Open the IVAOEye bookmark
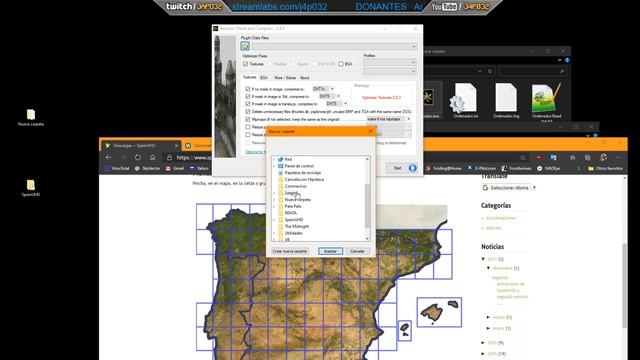Image resolution: width=640 pixels, height=360 pixels. tap(548, 168)
